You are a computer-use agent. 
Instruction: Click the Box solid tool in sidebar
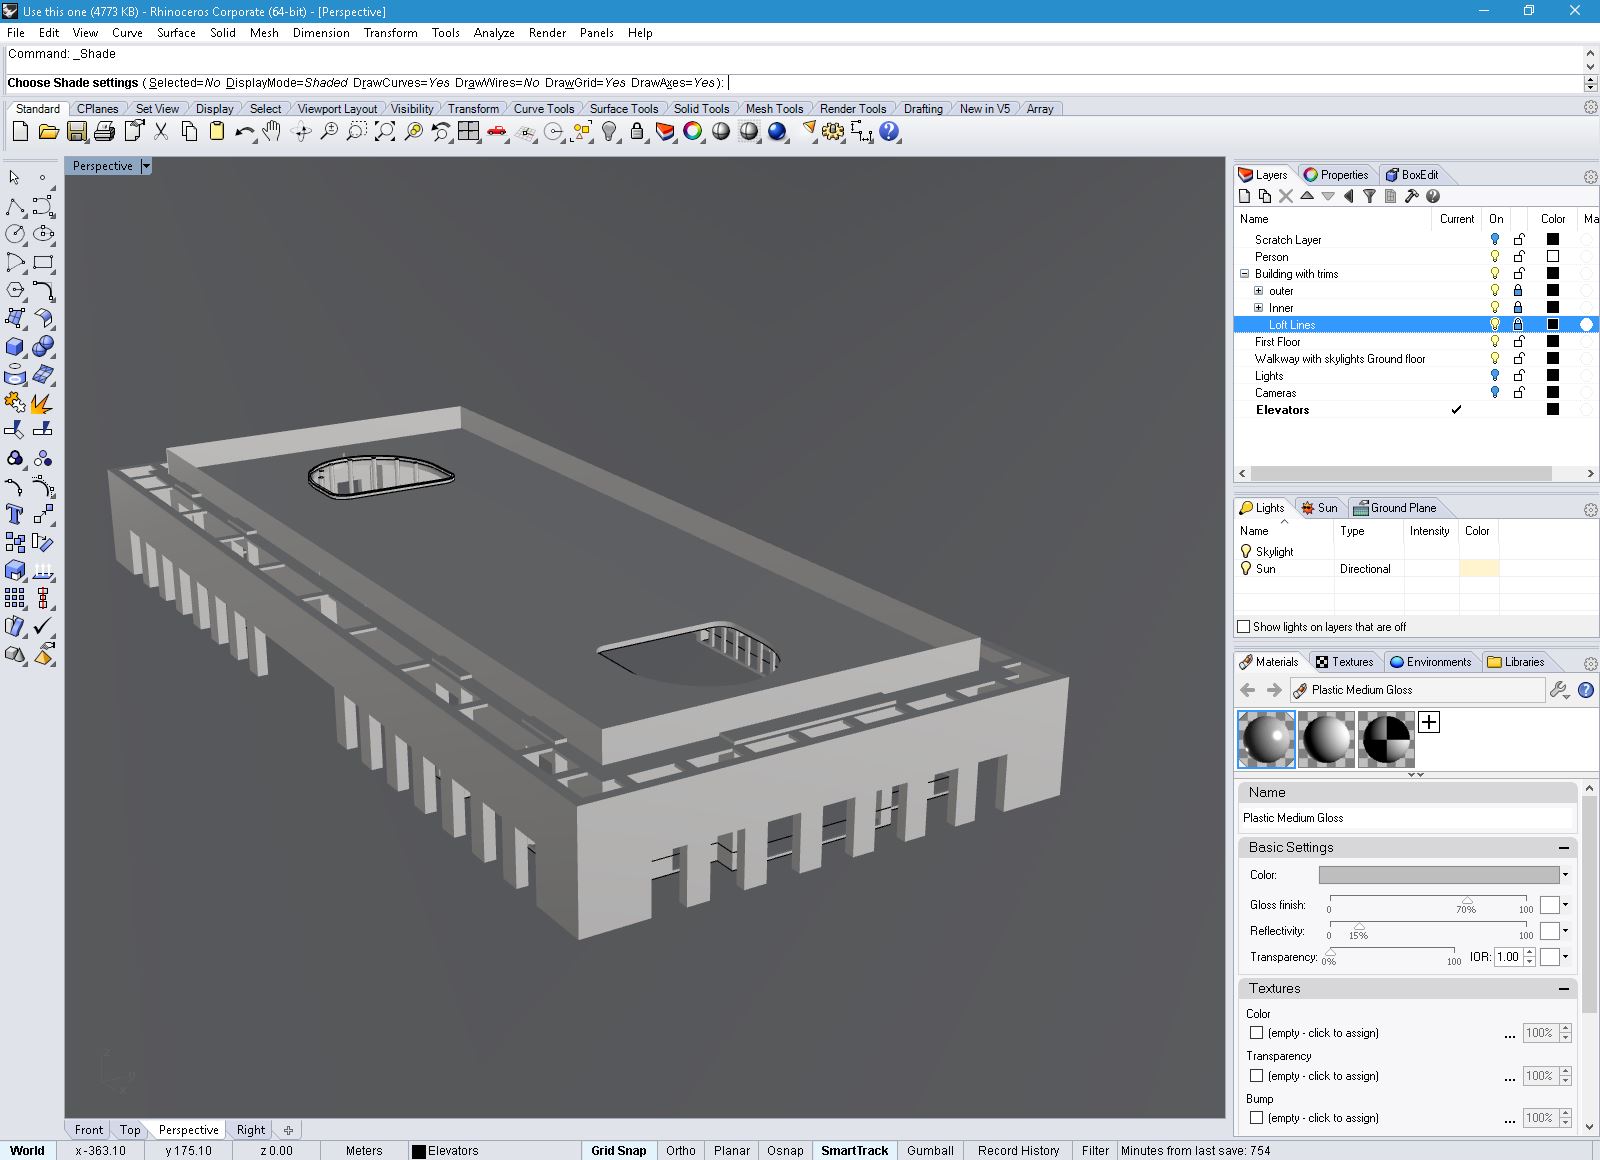[x=15, y=346]
